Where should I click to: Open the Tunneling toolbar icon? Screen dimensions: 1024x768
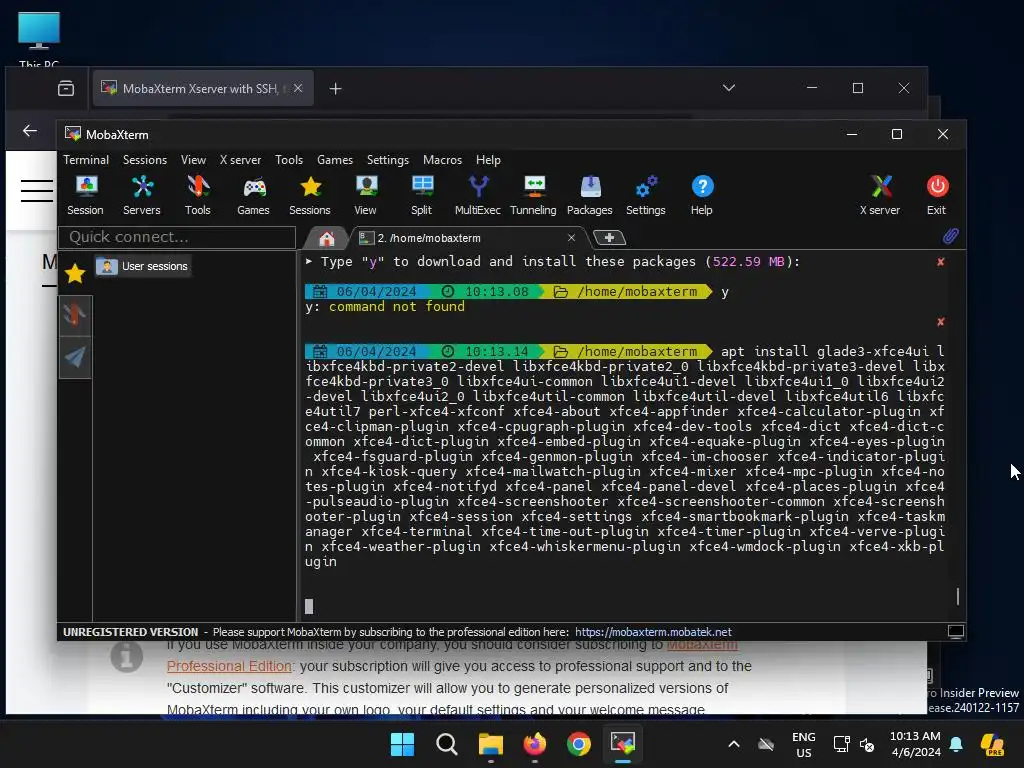(x=534, y=195)
